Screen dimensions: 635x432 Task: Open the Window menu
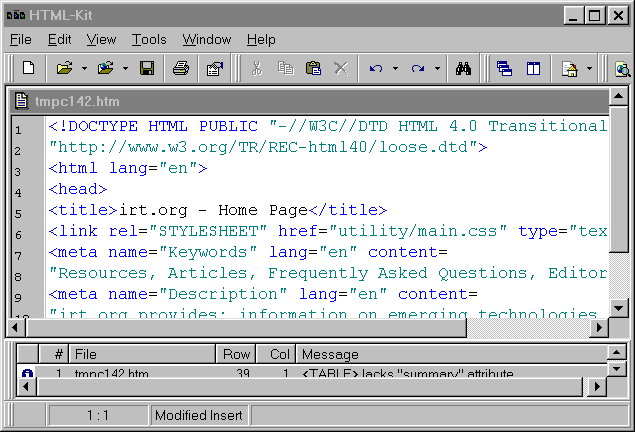coord(206,40)
